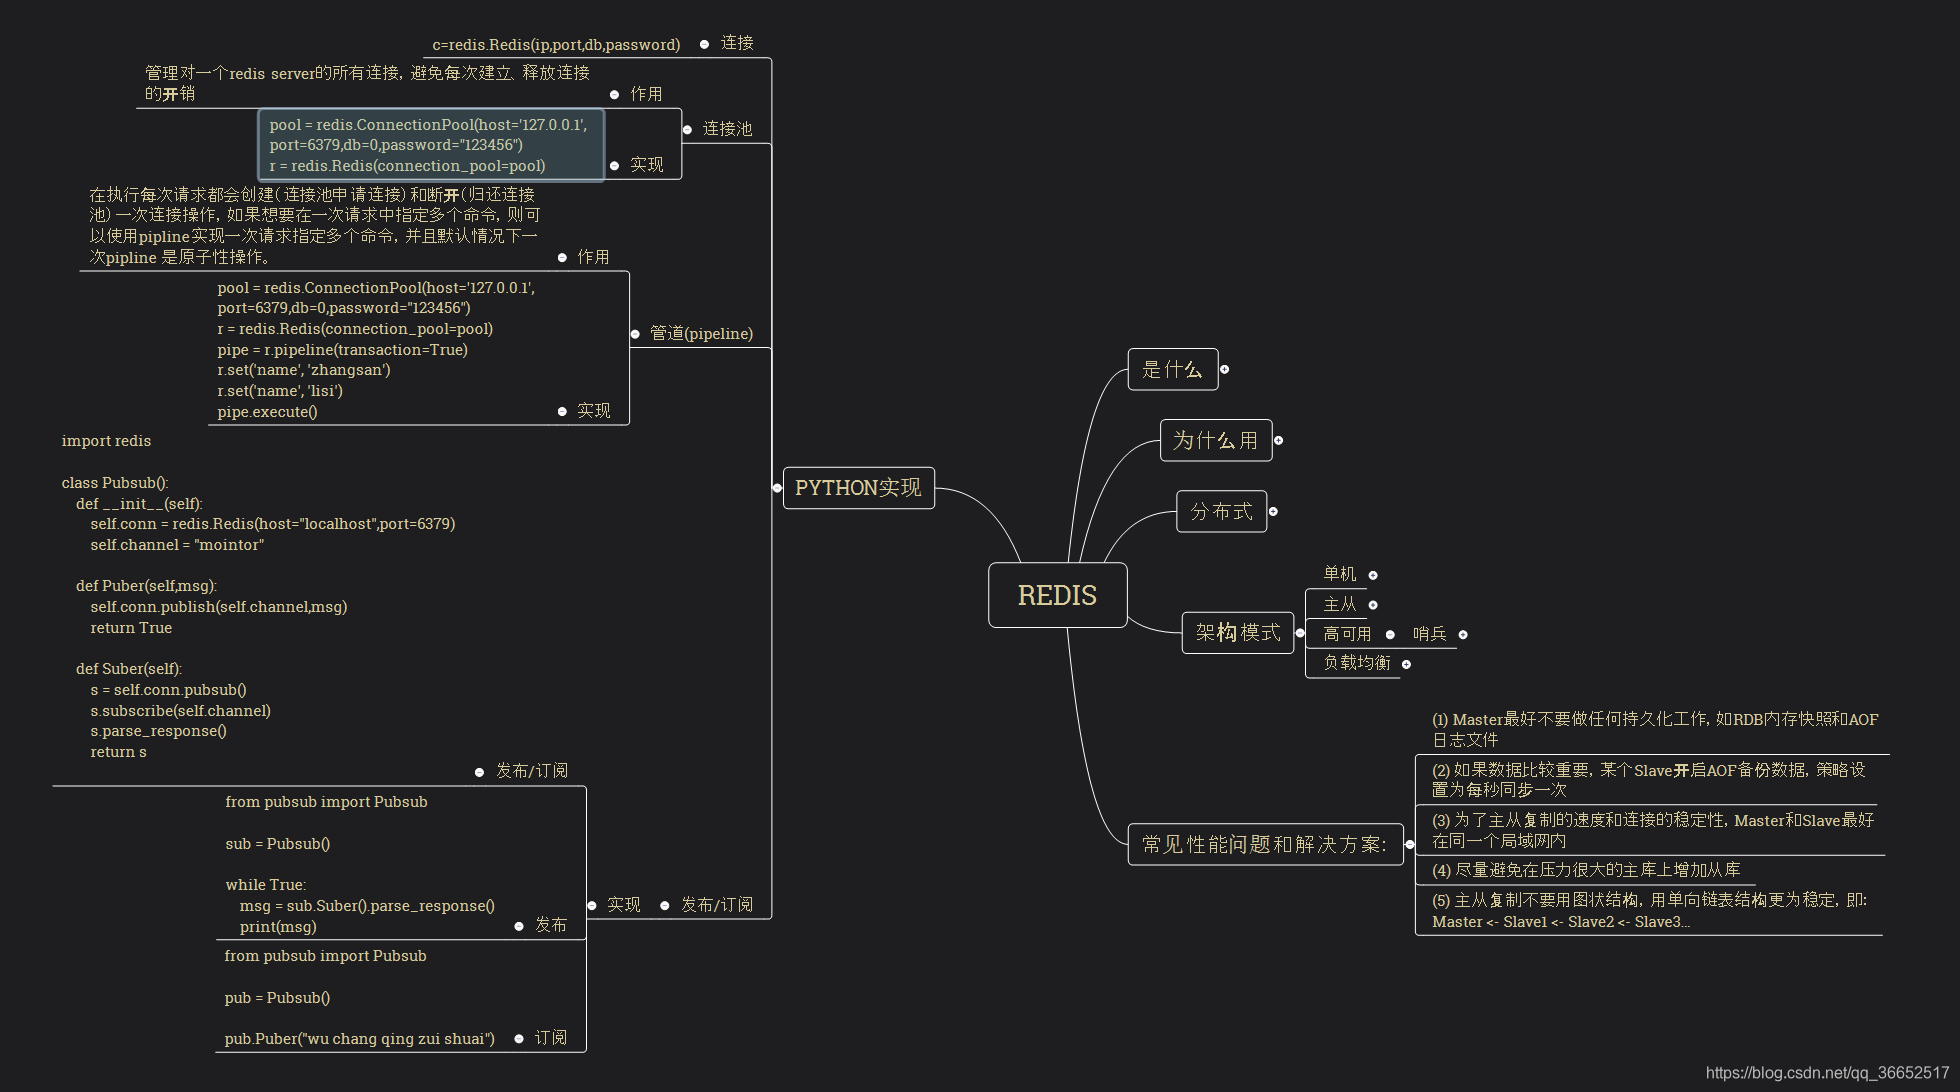Click tip (3) 为了主从复制的速度
The width and height of the screenshot is (1960, 1092).
coord(1652,830)
